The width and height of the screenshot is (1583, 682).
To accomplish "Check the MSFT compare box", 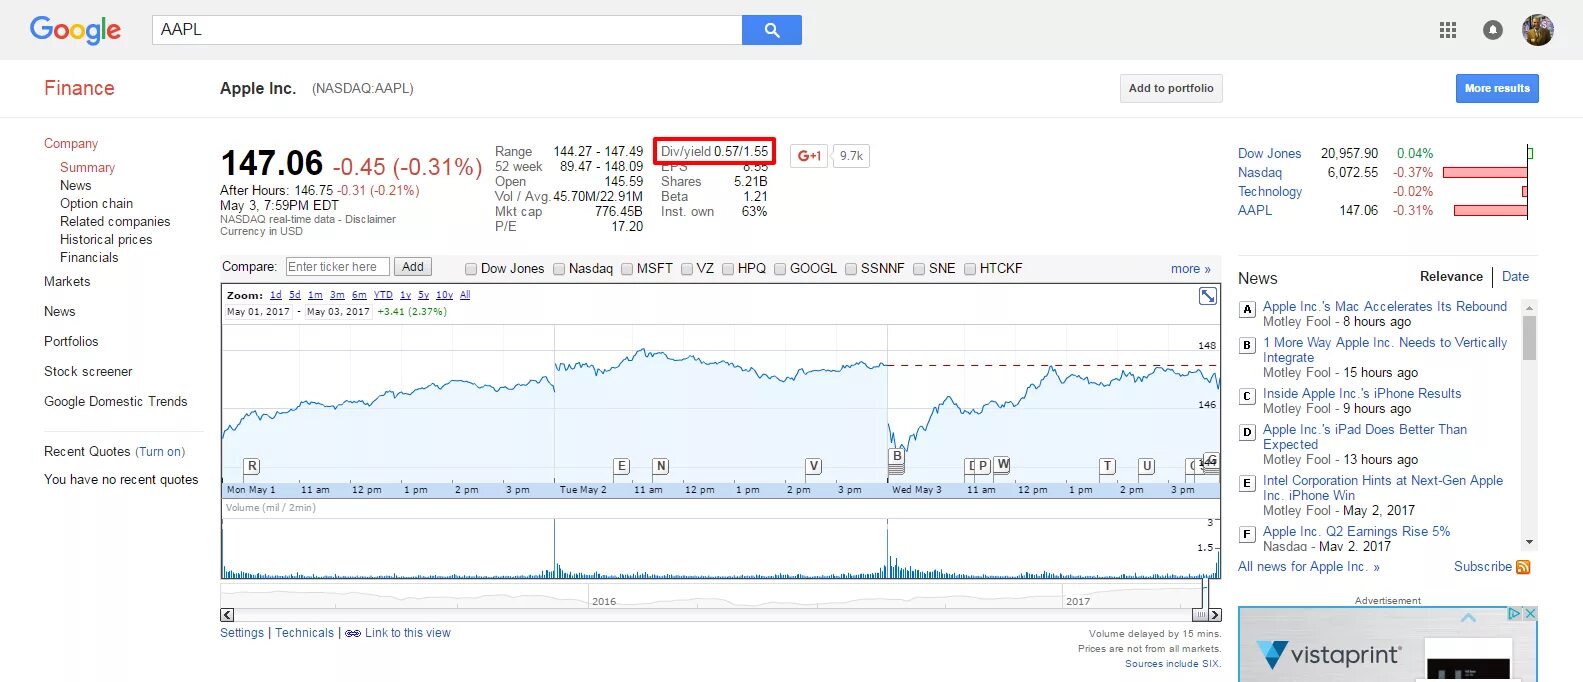I will [x=627, y=269].
